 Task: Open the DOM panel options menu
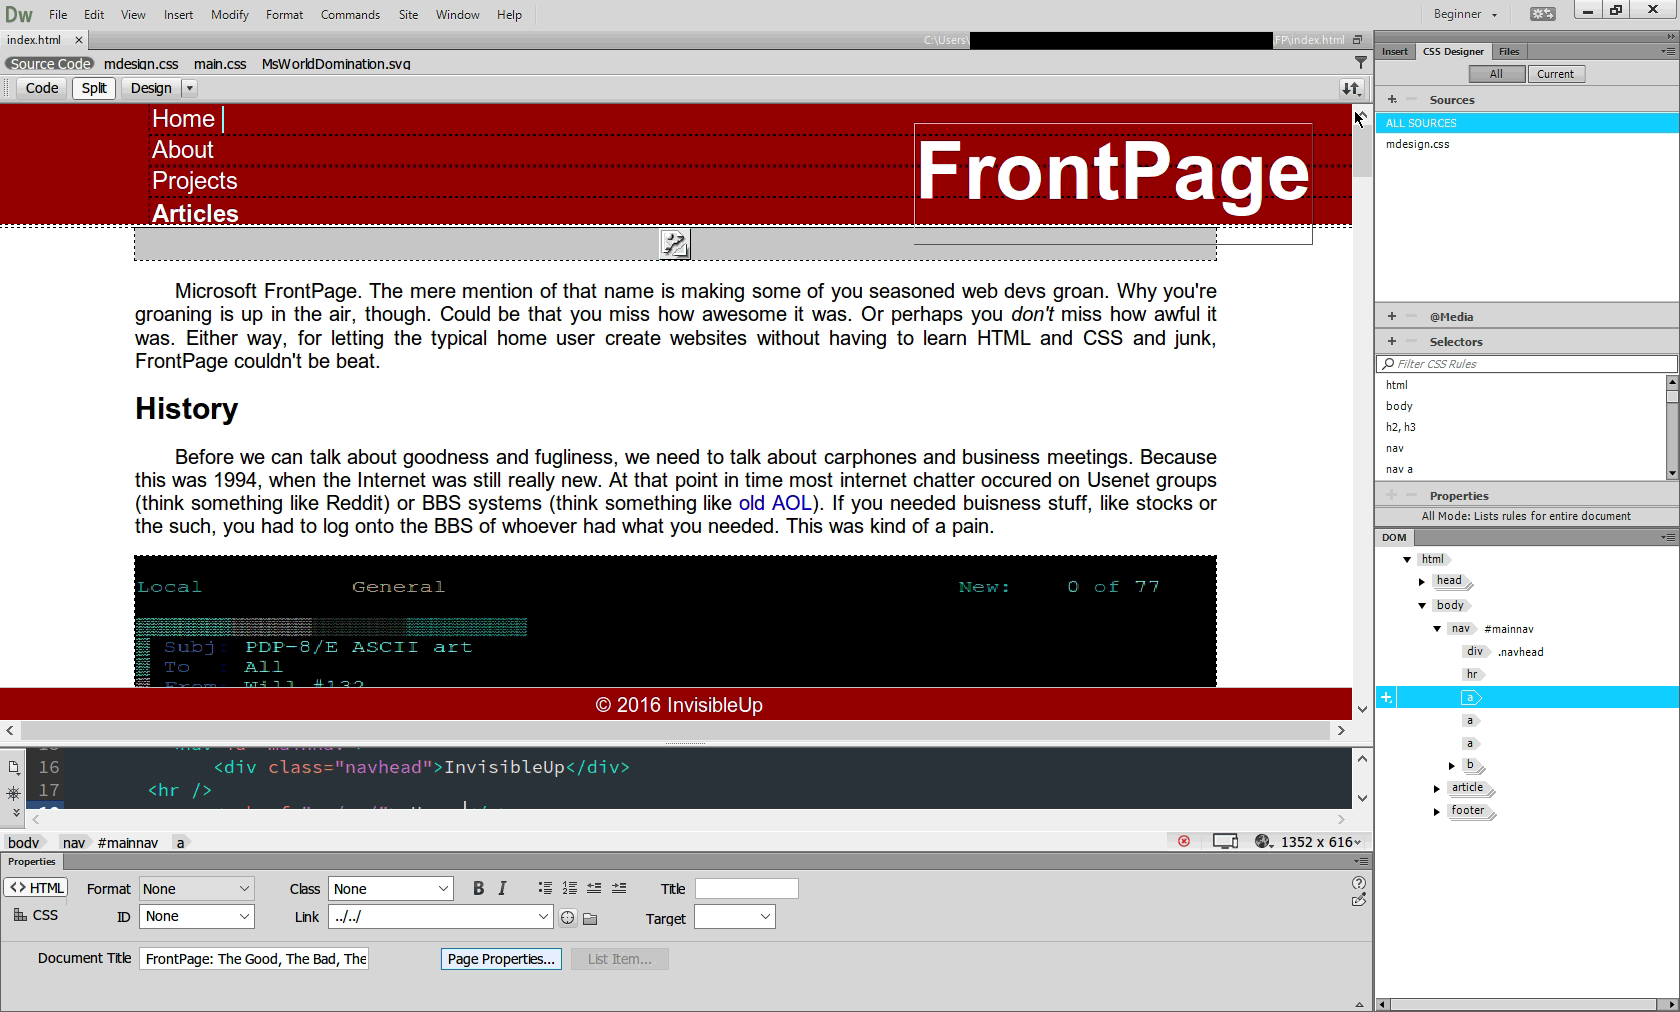(x=1667, y=537)
